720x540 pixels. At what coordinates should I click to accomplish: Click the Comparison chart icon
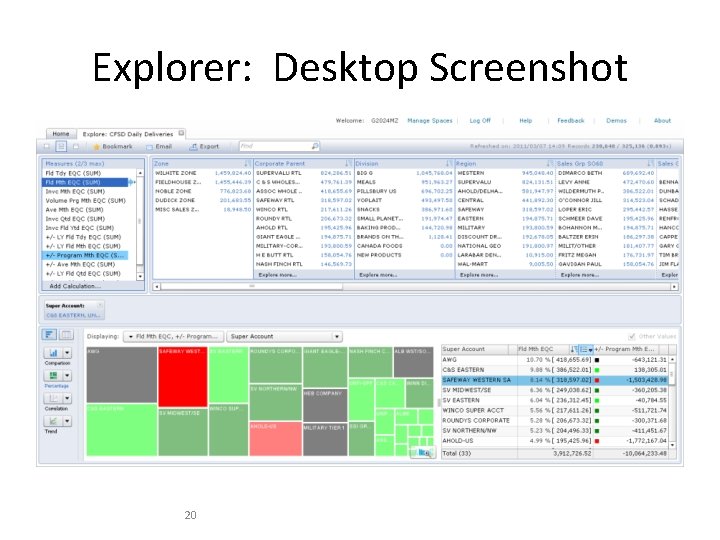(x=53, y=353)
